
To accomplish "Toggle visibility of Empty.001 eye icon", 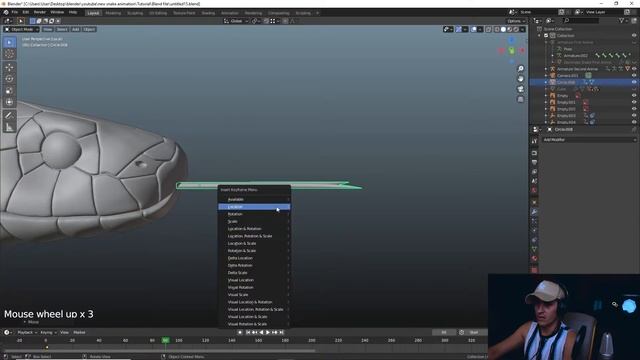I will [x=634, y=102].
